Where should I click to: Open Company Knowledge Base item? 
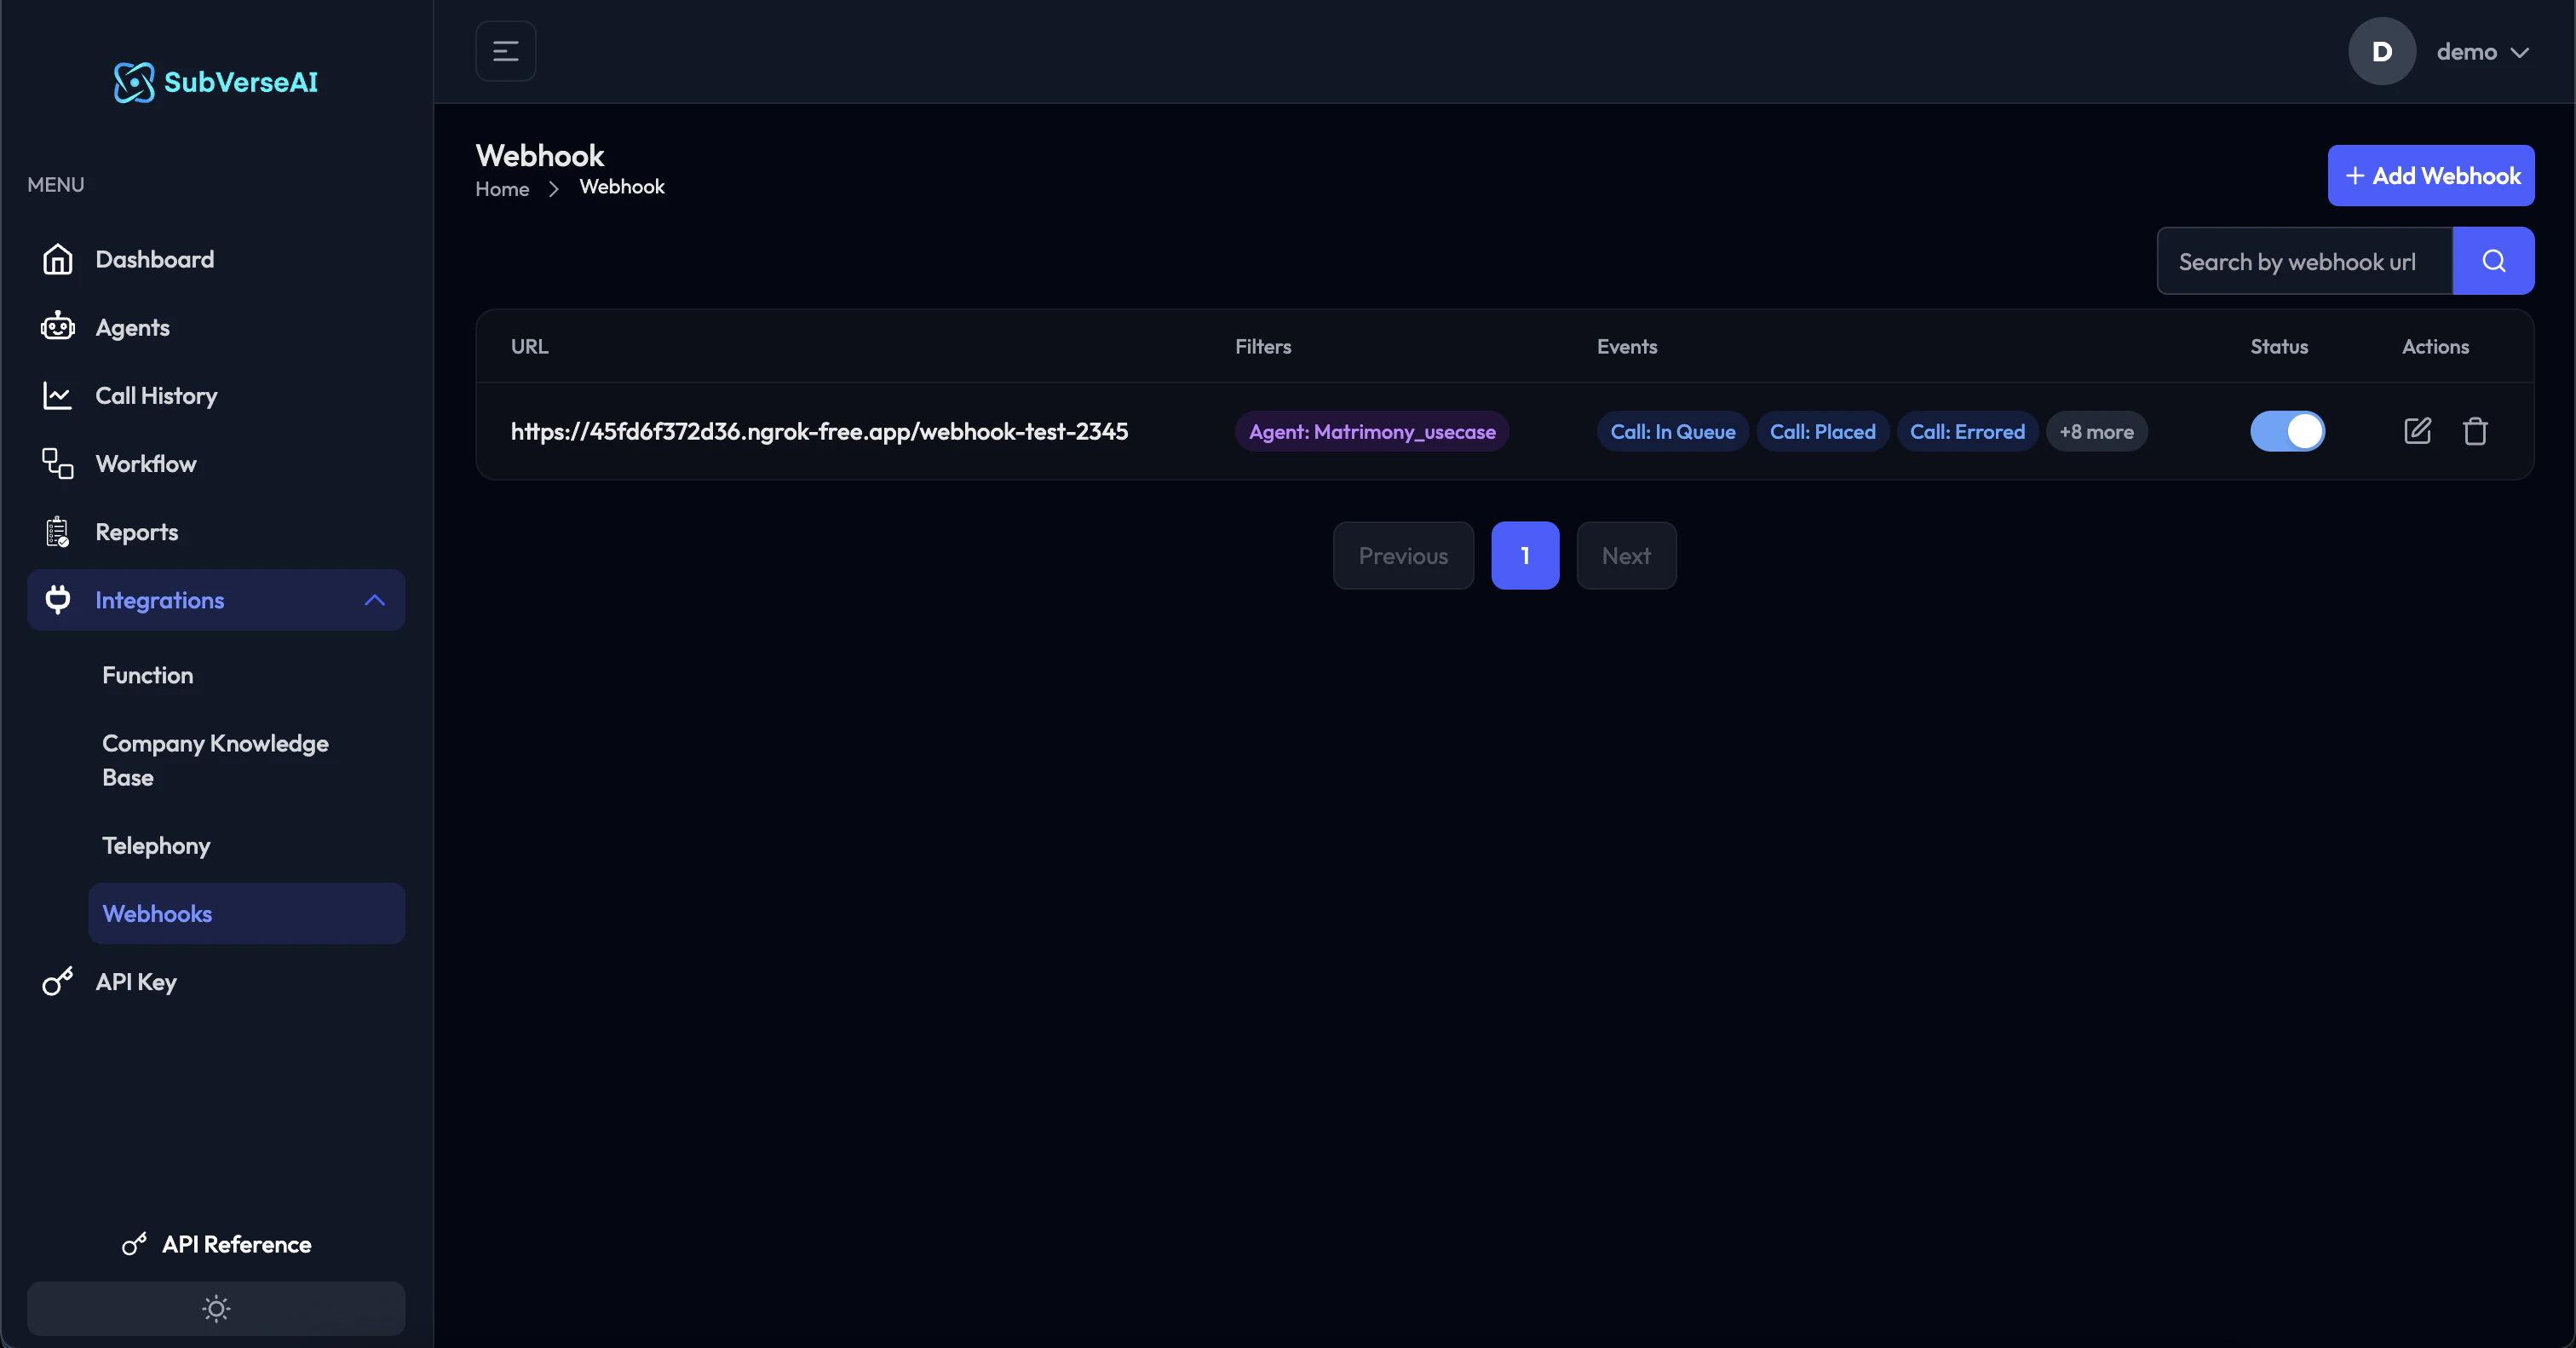[x=215, y=760]
